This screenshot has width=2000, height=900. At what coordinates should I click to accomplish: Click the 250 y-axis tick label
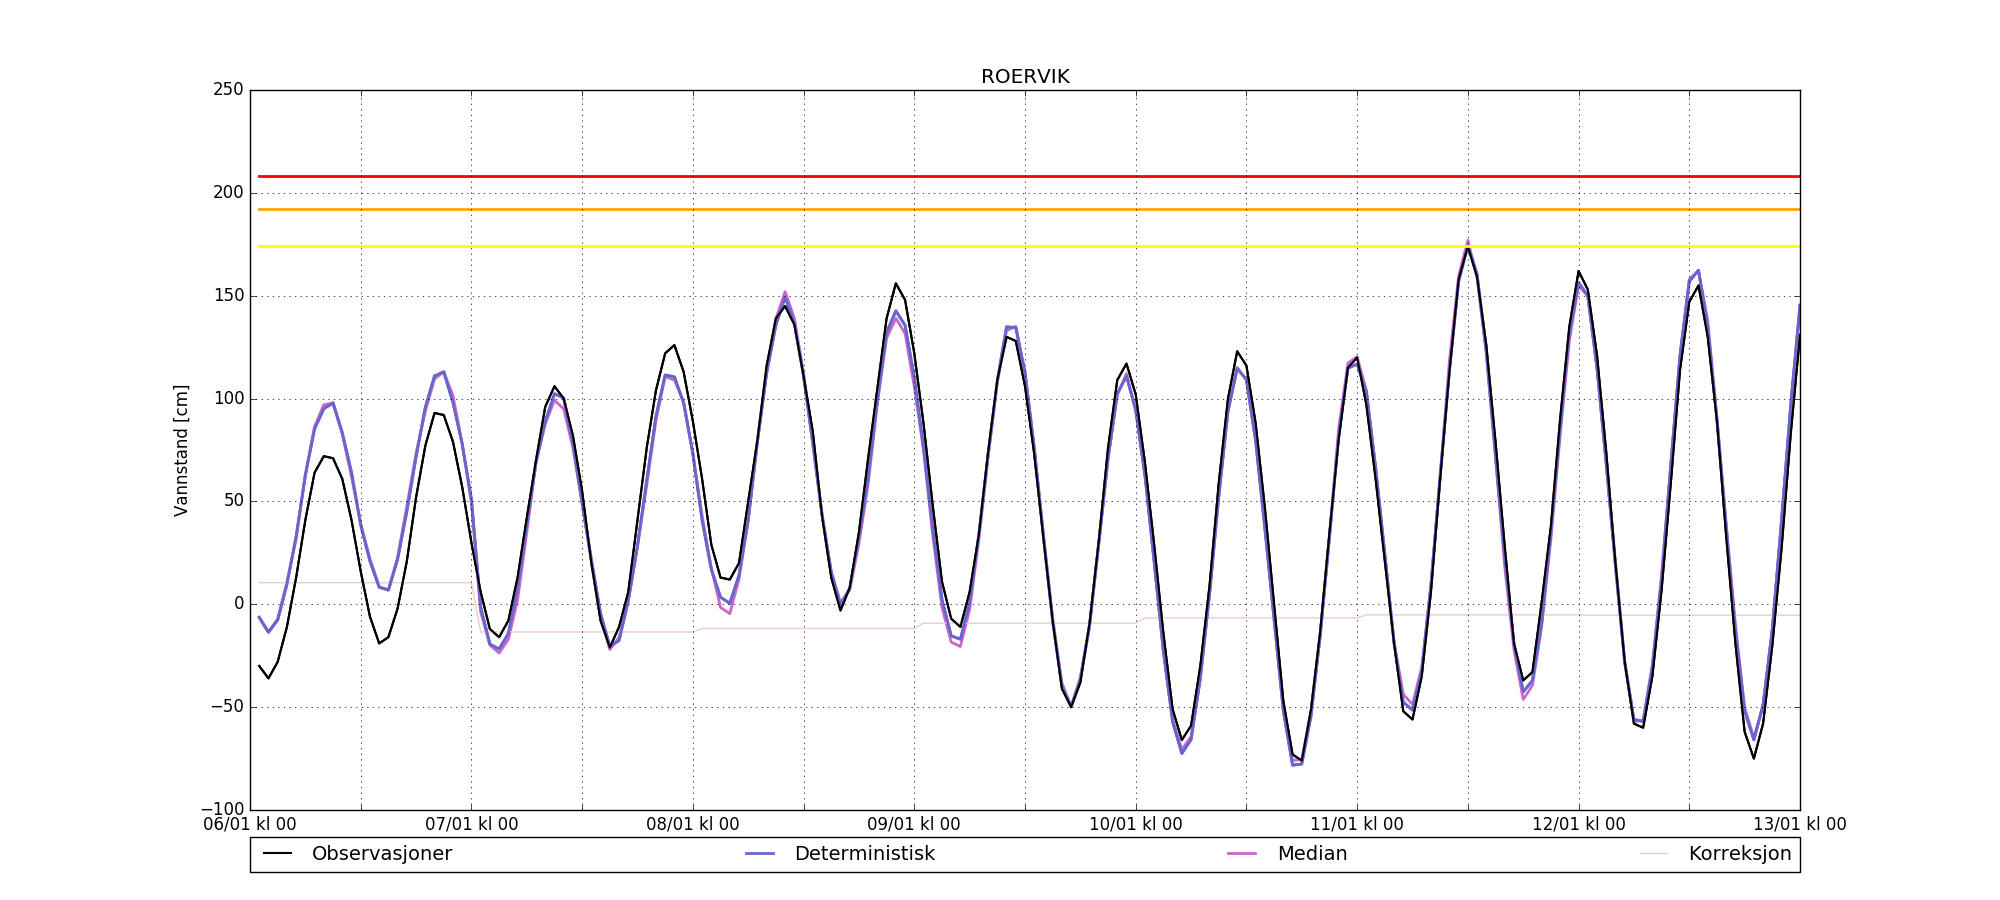coord(228,90)
